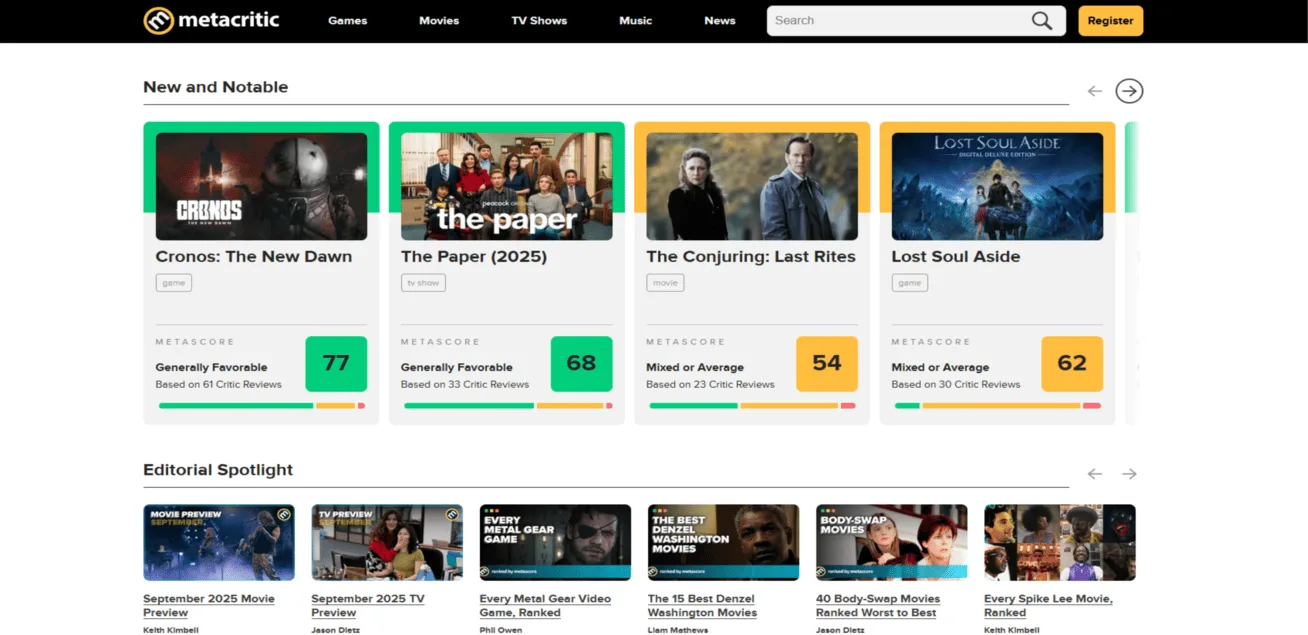
Task: Advance Editorial Spotlight with right arrow
Action: point(1129,474)
